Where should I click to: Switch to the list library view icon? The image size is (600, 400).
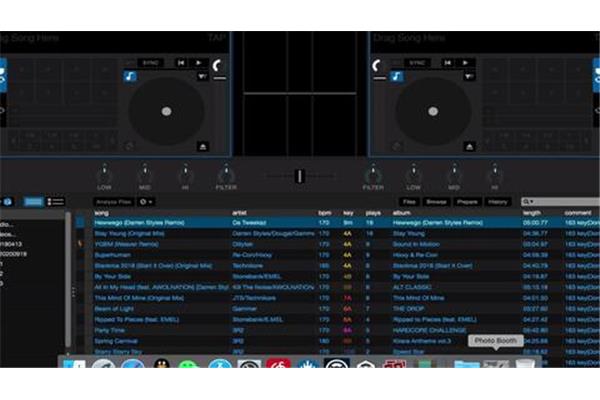(x=55, y=202)
